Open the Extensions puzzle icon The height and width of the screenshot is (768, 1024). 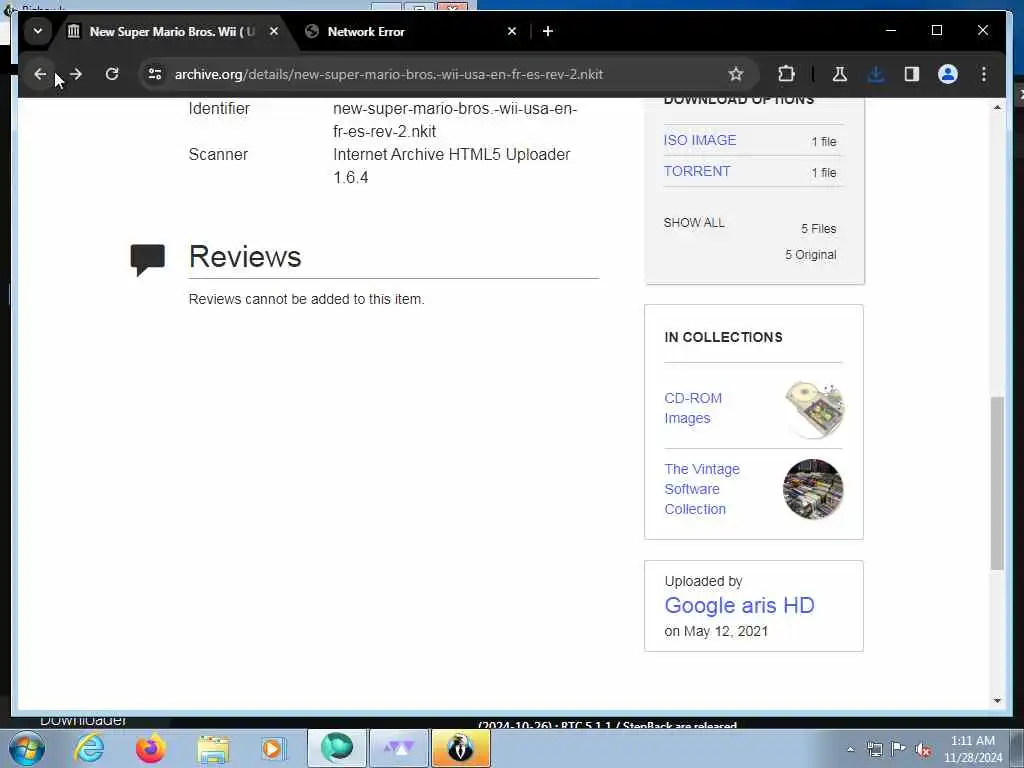(x=786, y=74)
